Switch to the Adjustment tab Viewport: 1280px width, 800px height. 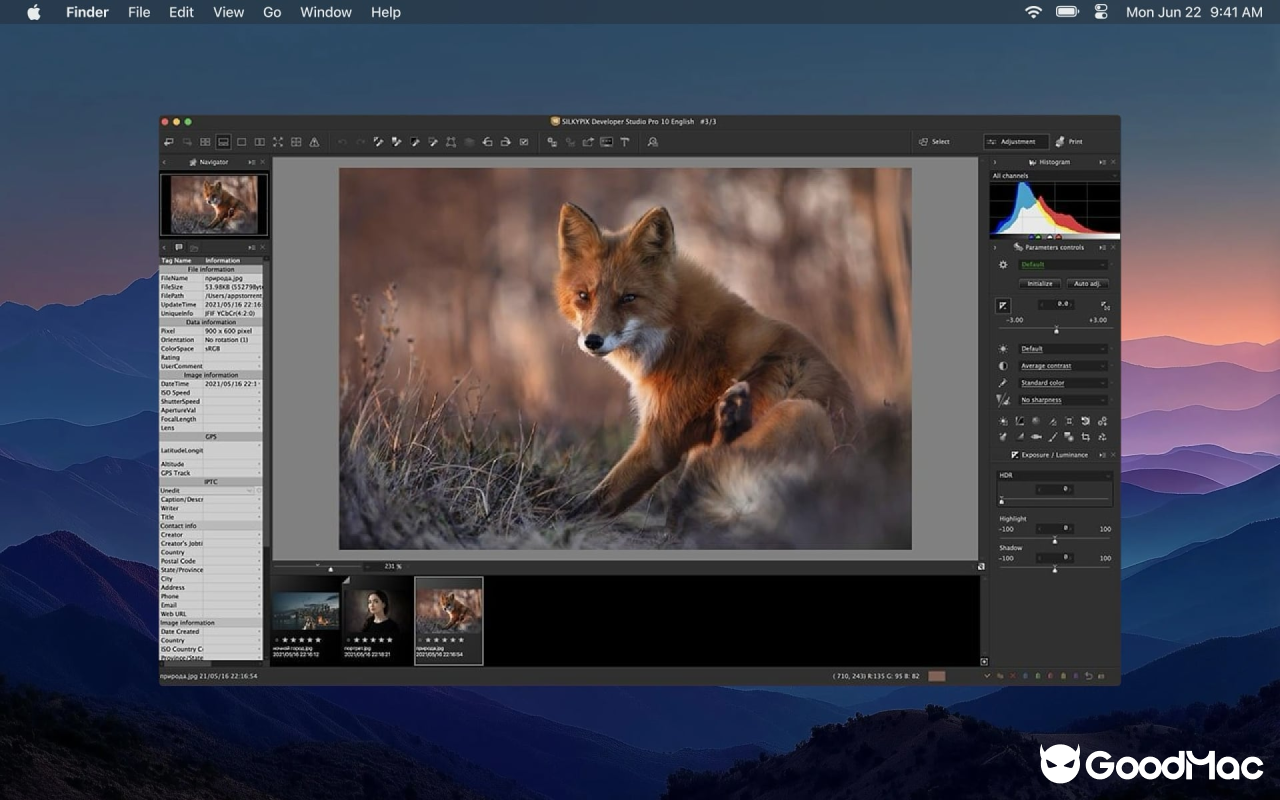click(1016, 142)
